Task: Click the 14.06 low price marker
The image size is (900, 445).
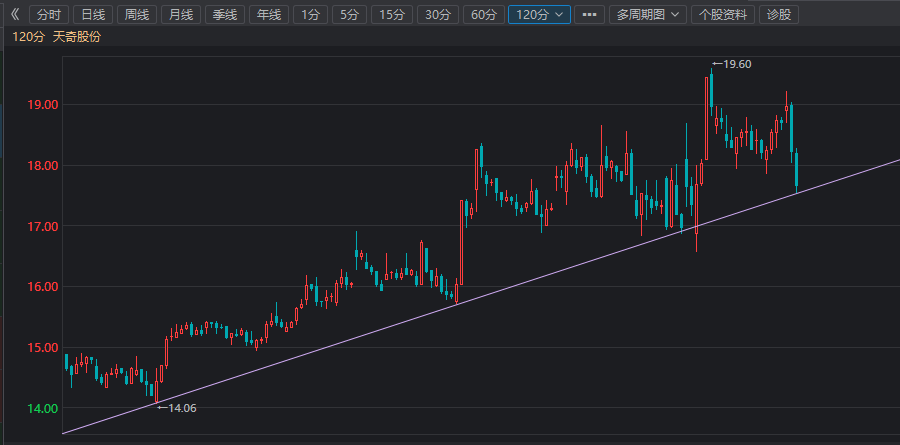Action: [x=177, y=408]
